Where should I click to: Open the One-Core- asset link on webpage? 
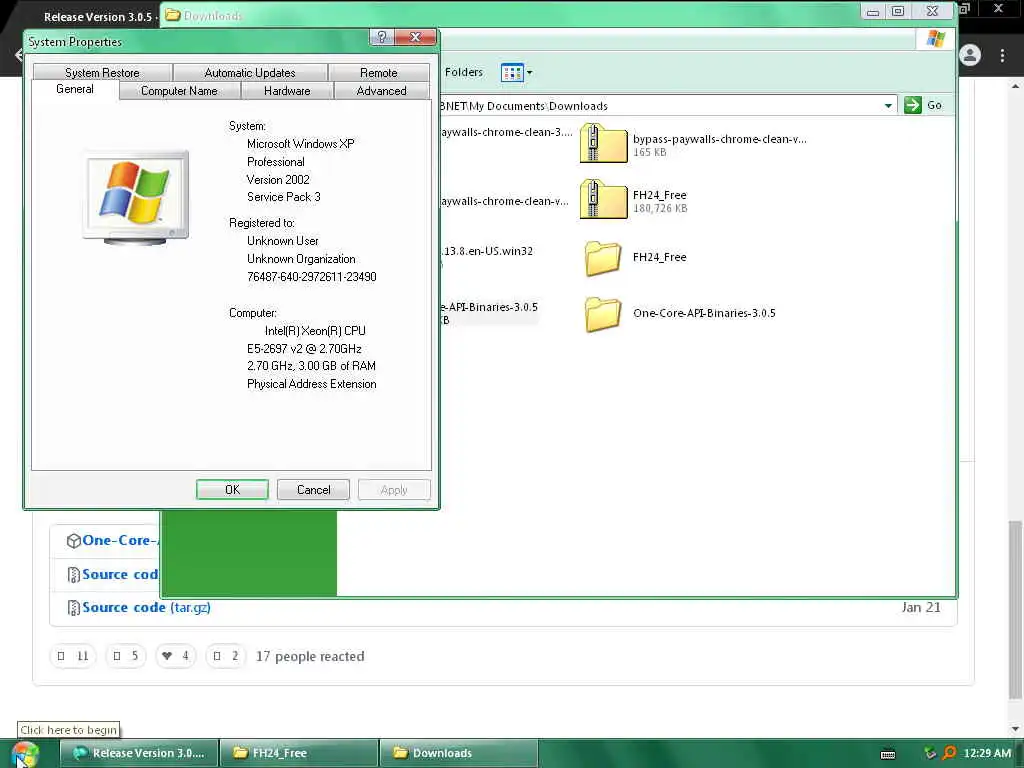pyautogui.click(x=120, y=540)
